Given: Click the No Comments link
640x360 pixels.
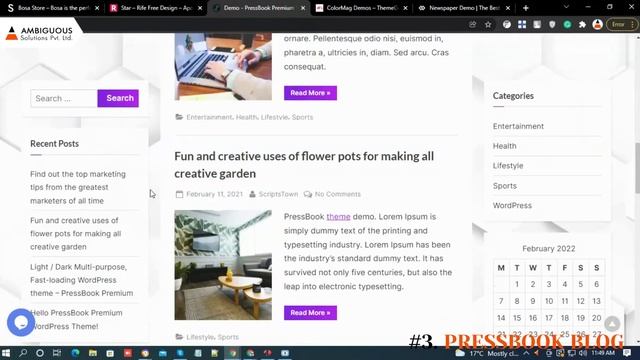Looking at the screenshot, I should [338, 194].
